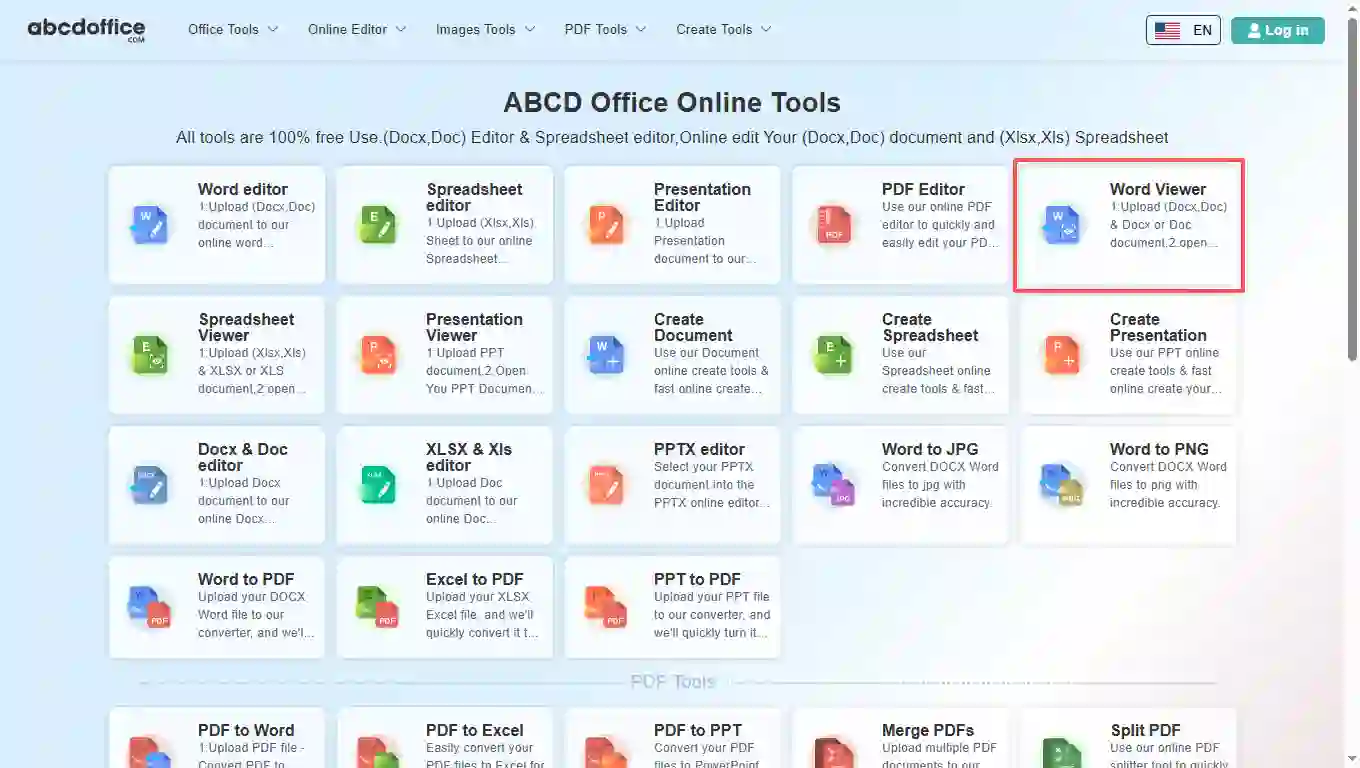Click the Word Viewer card icon
The width and height of the screenshot is (1360, 768).
pos(1061,225)
